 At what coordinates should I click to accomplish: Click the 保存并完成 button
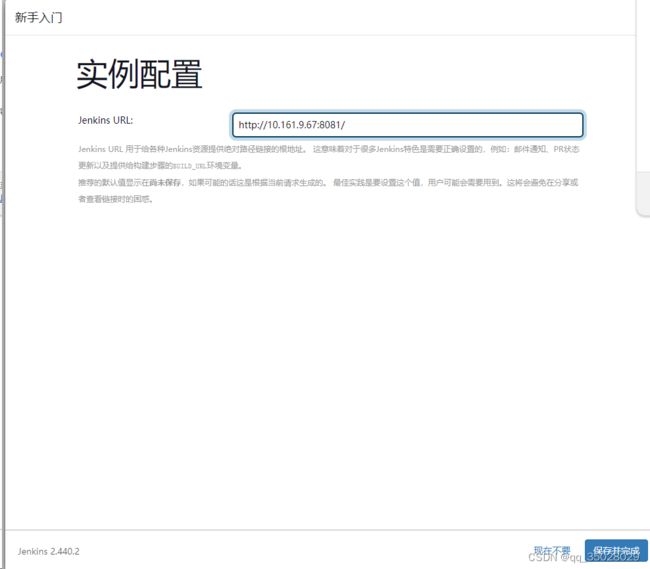pos(616,550)
